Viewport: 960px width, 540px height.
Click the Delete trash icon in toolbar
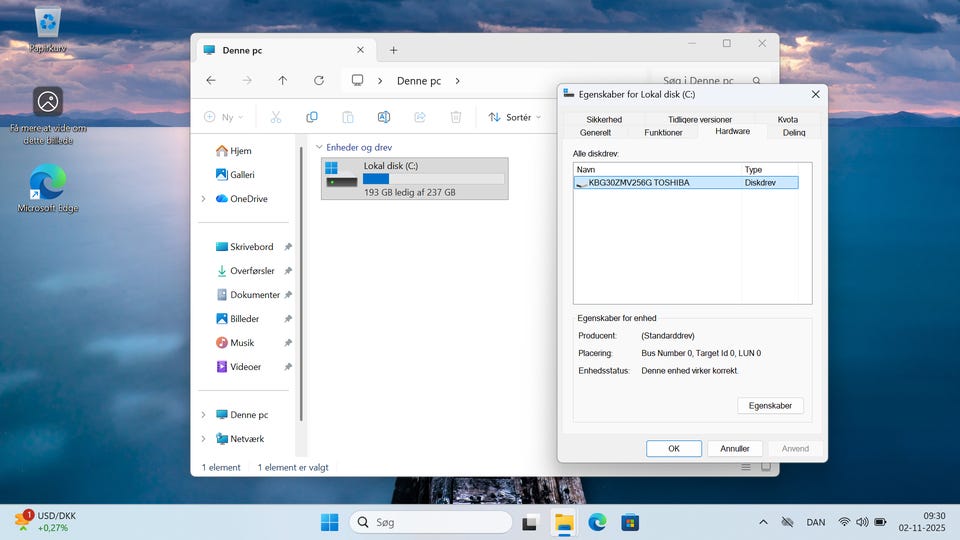tap(456, 117)
